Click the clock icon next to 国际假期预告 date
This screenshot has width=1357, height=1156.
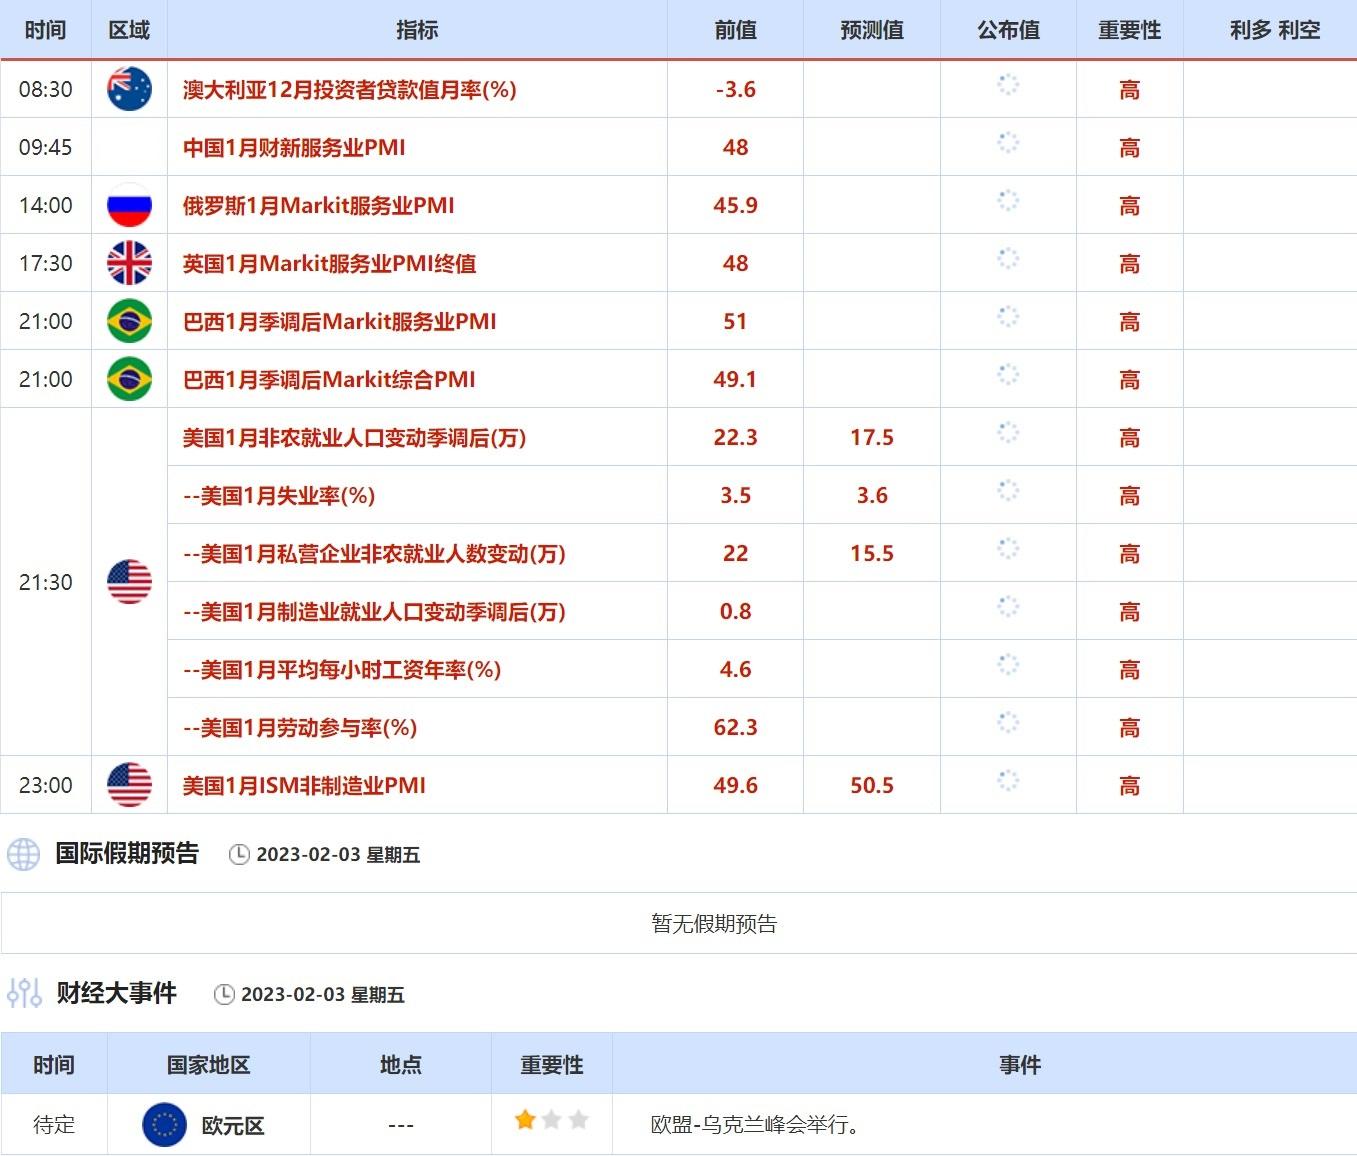pyautogui.click(x=239, y=855)
